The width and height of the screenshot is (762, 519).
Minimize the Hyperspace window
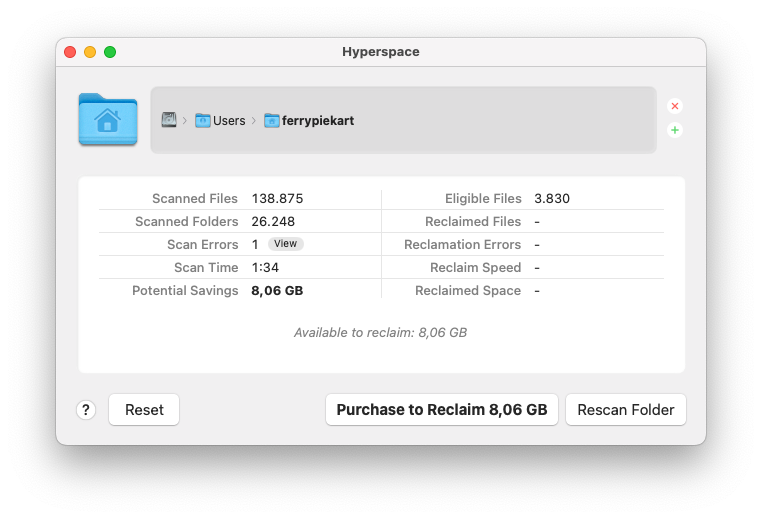coord(90,52)
